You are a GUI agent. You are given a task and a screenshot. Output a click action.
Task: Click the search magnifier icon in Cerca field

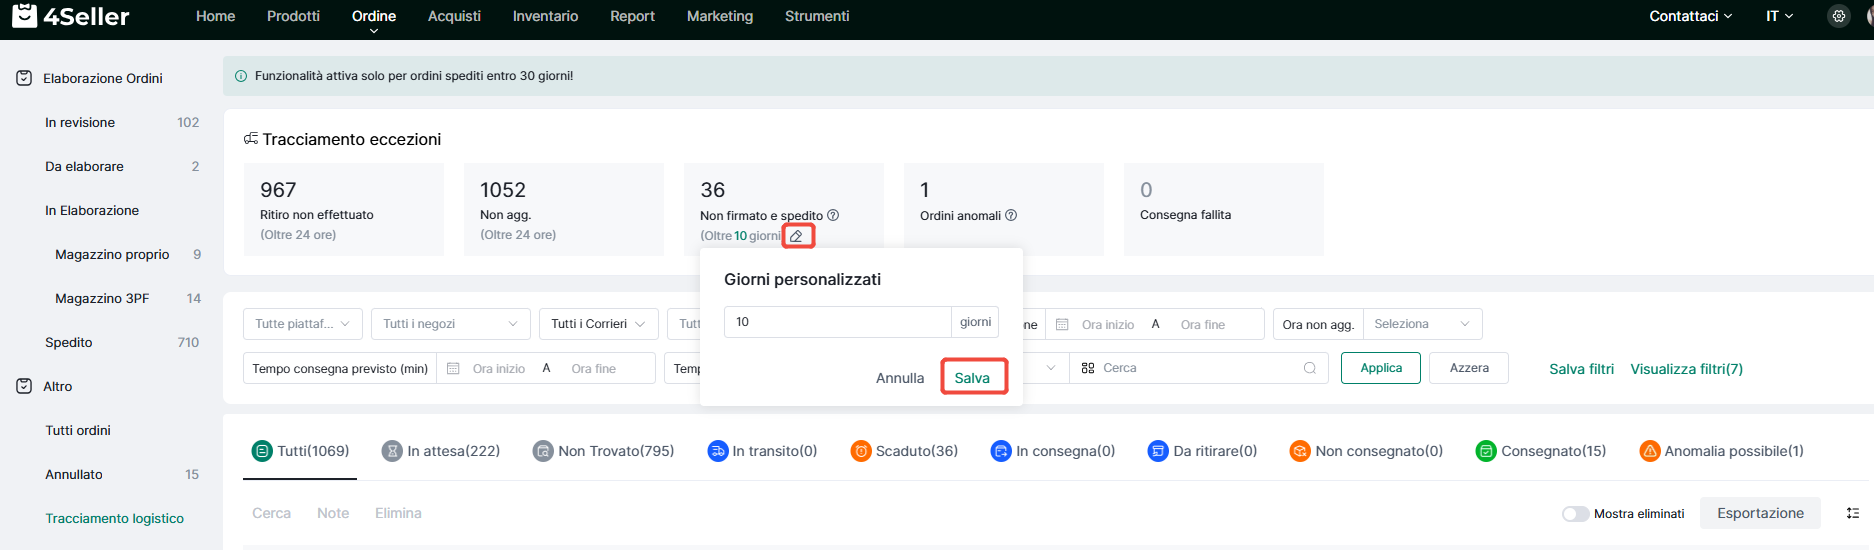1309,368
